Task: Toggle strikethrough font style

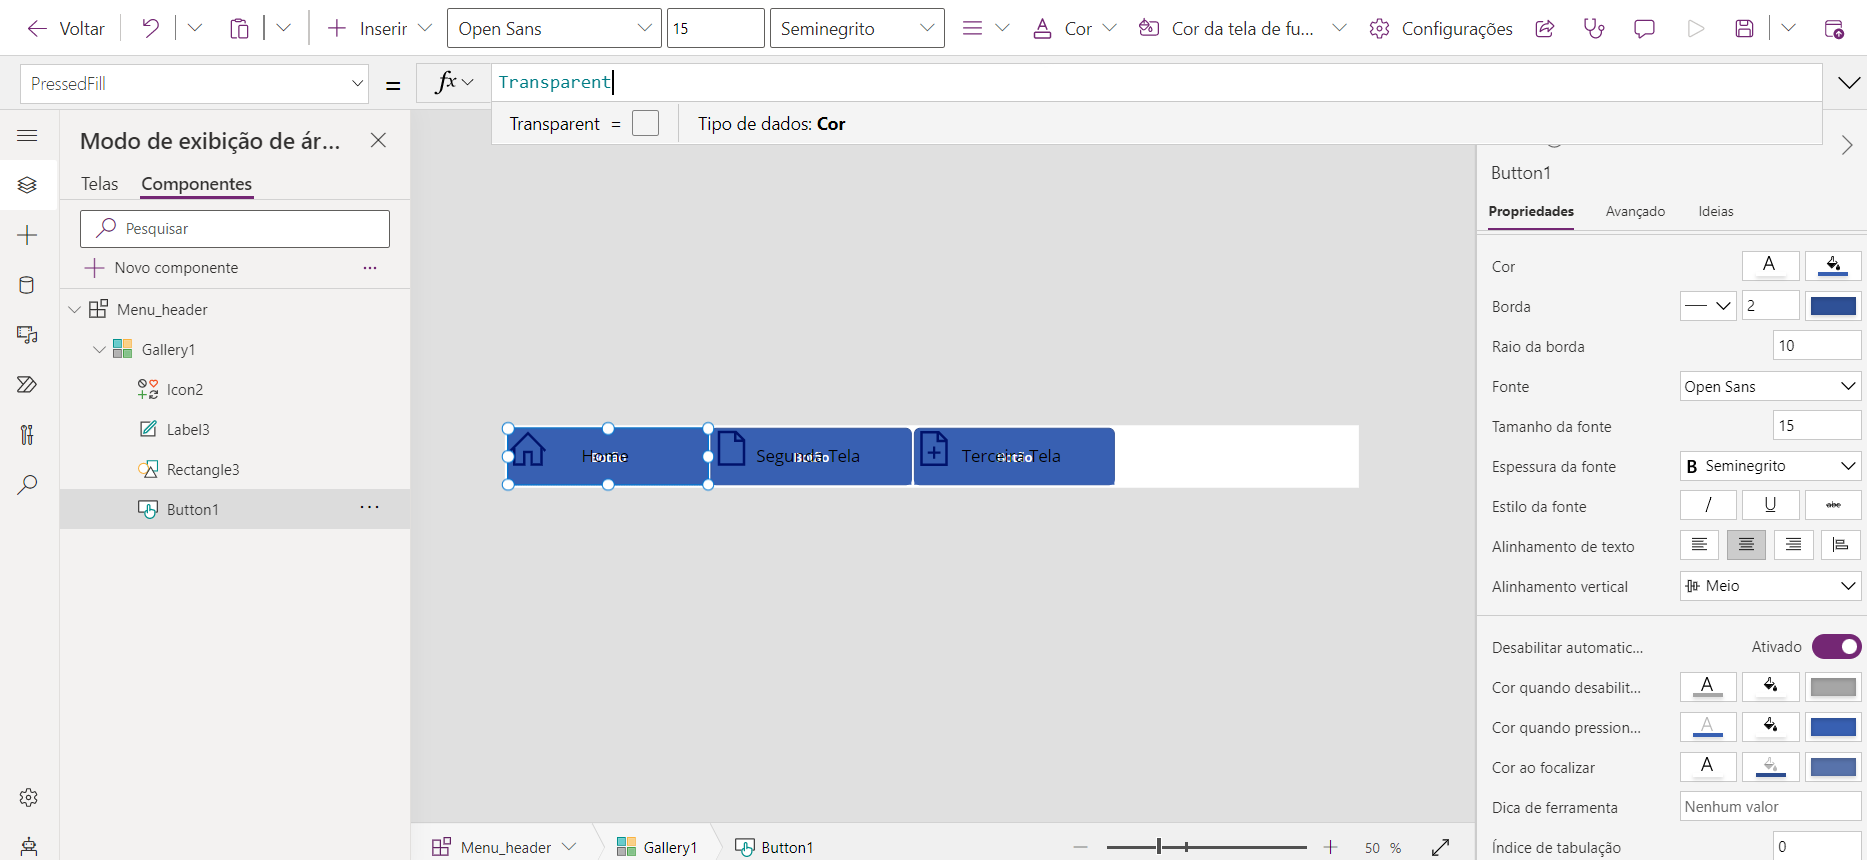Action: 1833,505
